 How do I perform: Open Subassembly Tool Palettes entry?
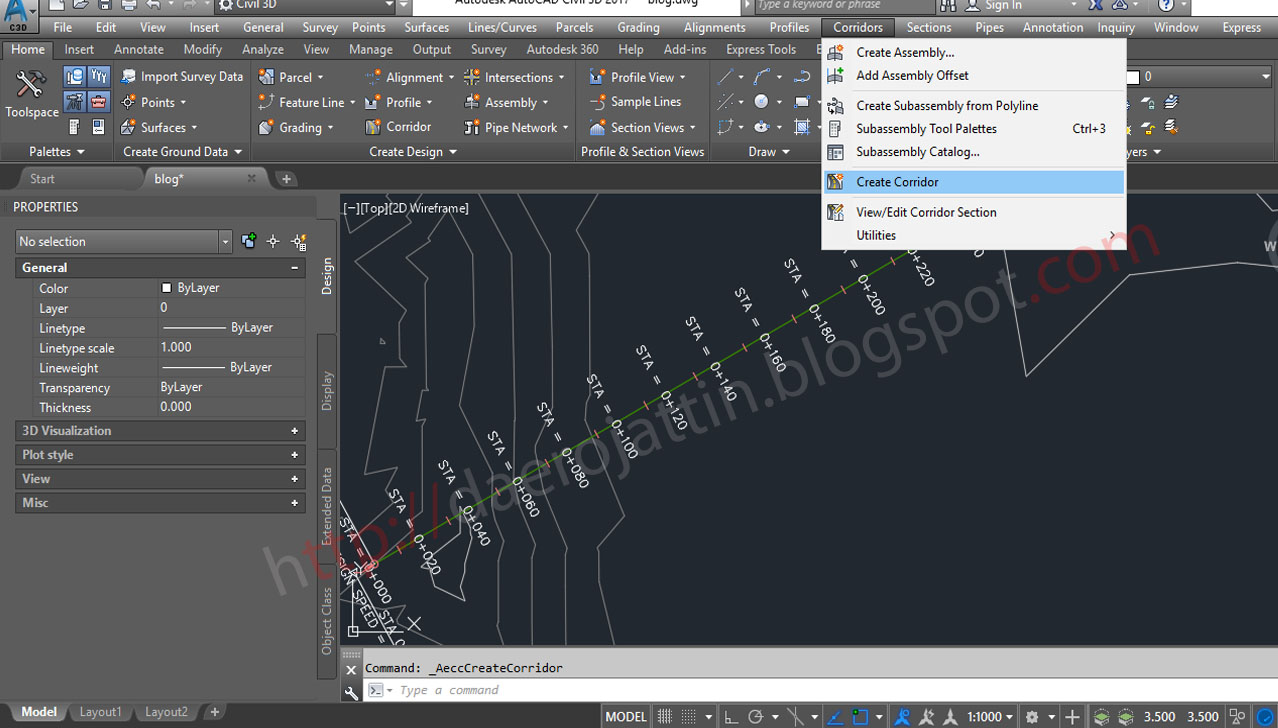[926, 128]
